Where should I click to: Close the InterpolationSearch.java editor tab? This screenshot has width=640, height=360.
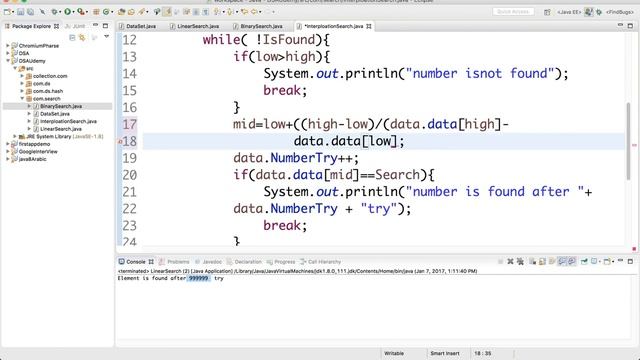click(x=369, y=26)
